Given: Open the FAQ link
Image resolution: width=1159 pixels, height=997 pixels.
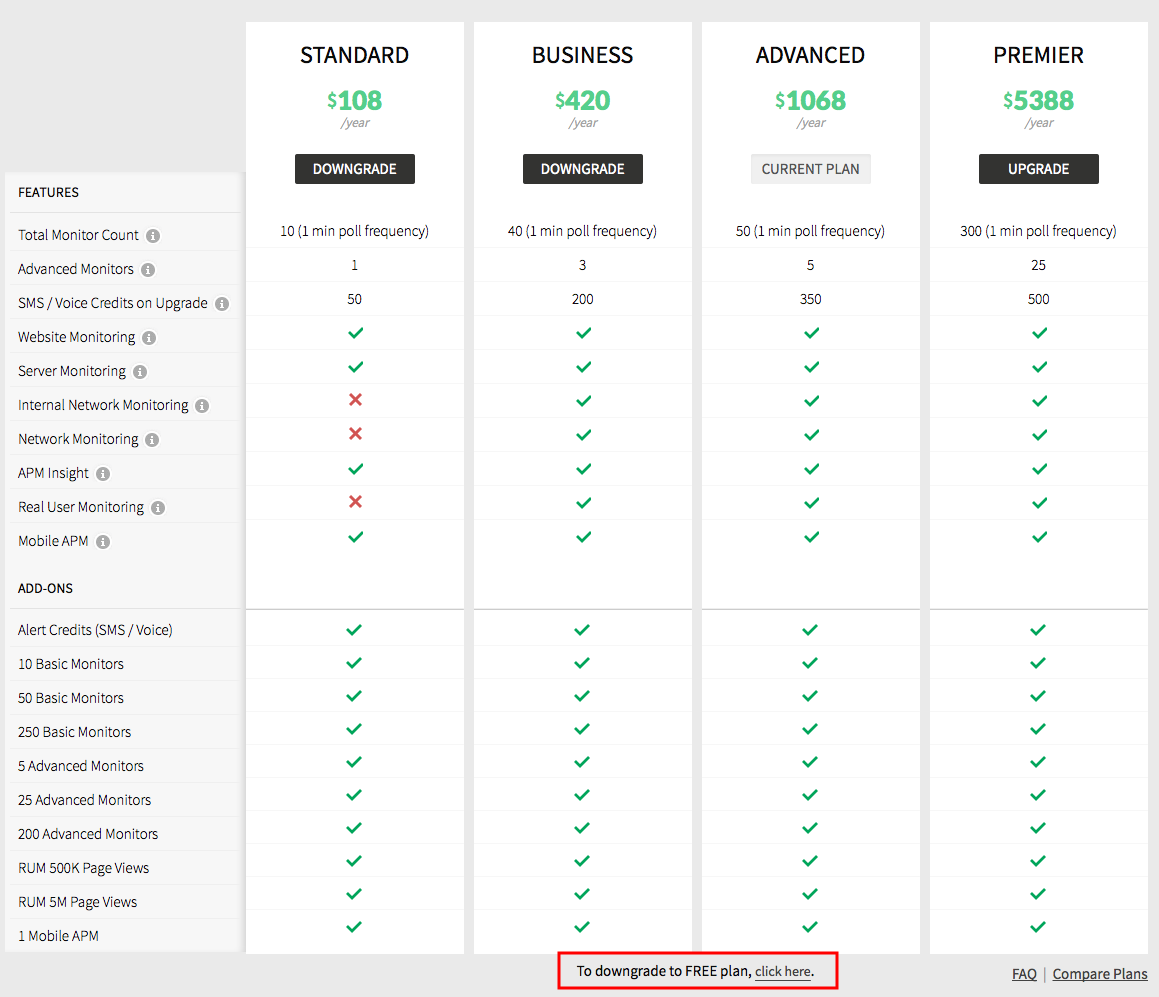Looking at the screenshot, I should pyautogui.click(x=1024, y=974).
